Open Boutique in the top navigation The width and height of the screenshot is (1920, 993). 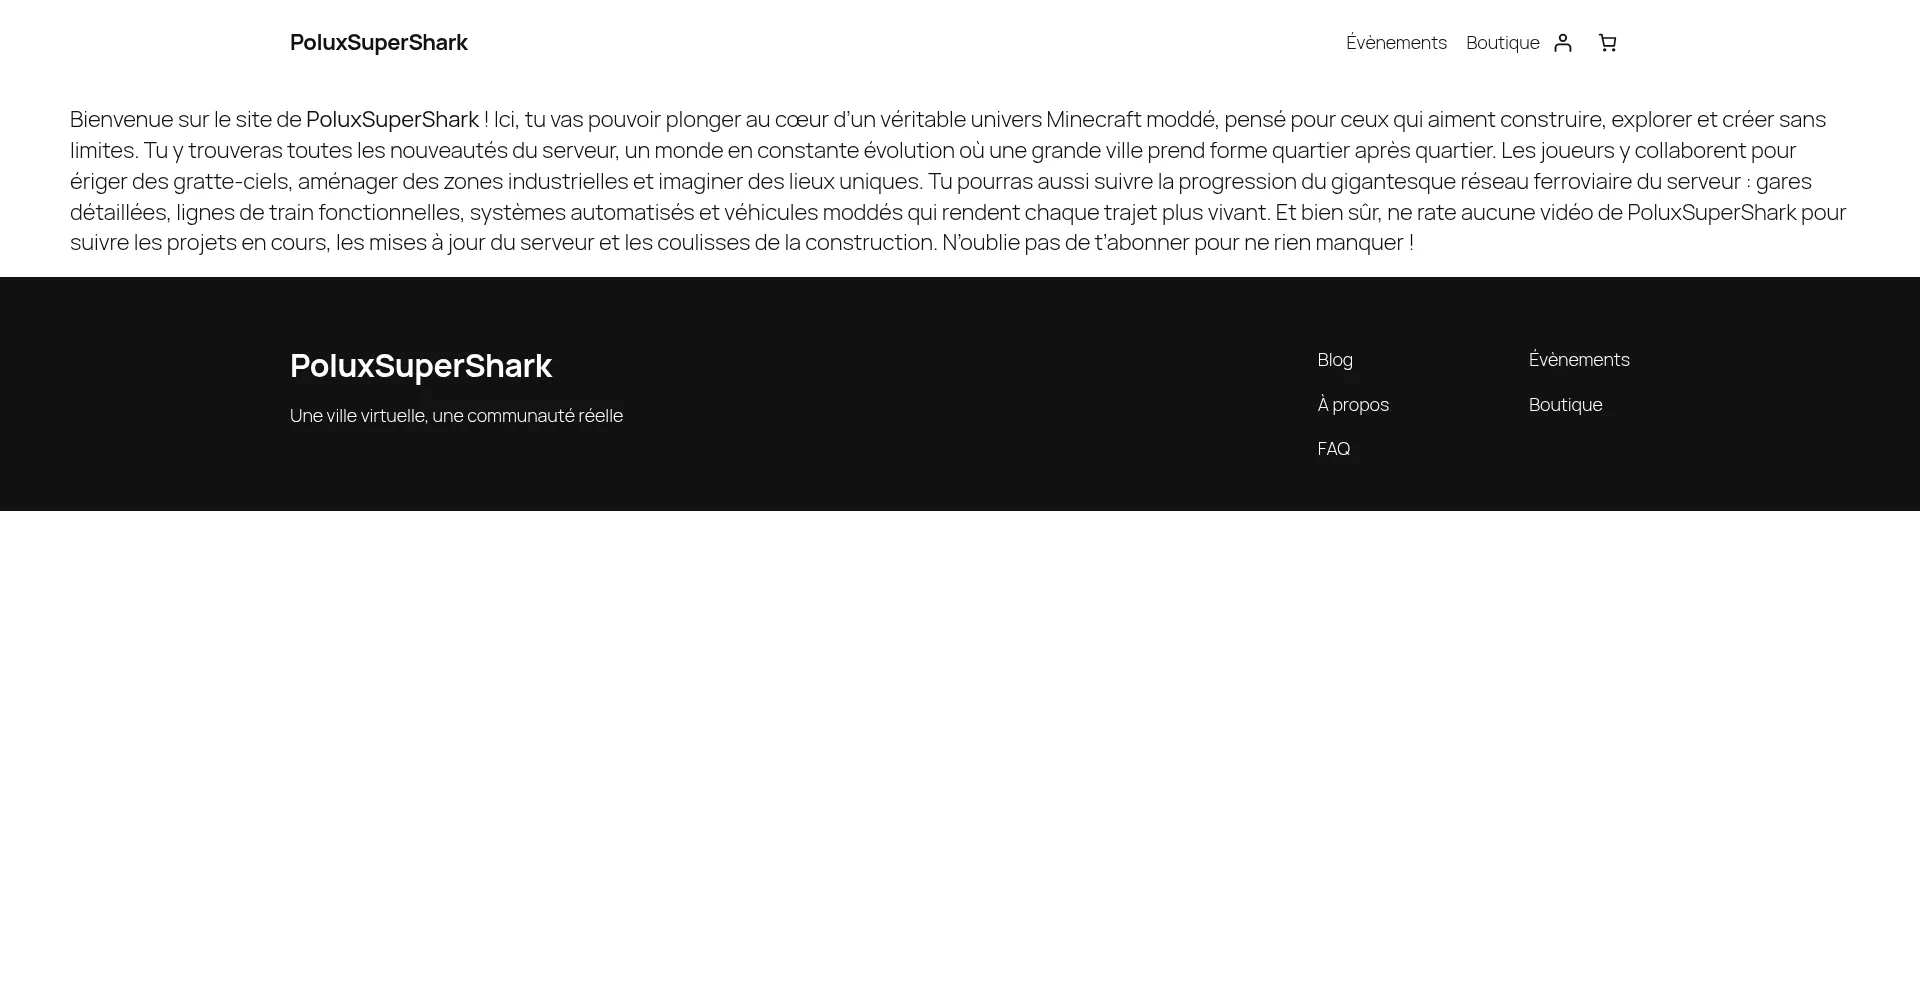click(x=1502, y=43)
